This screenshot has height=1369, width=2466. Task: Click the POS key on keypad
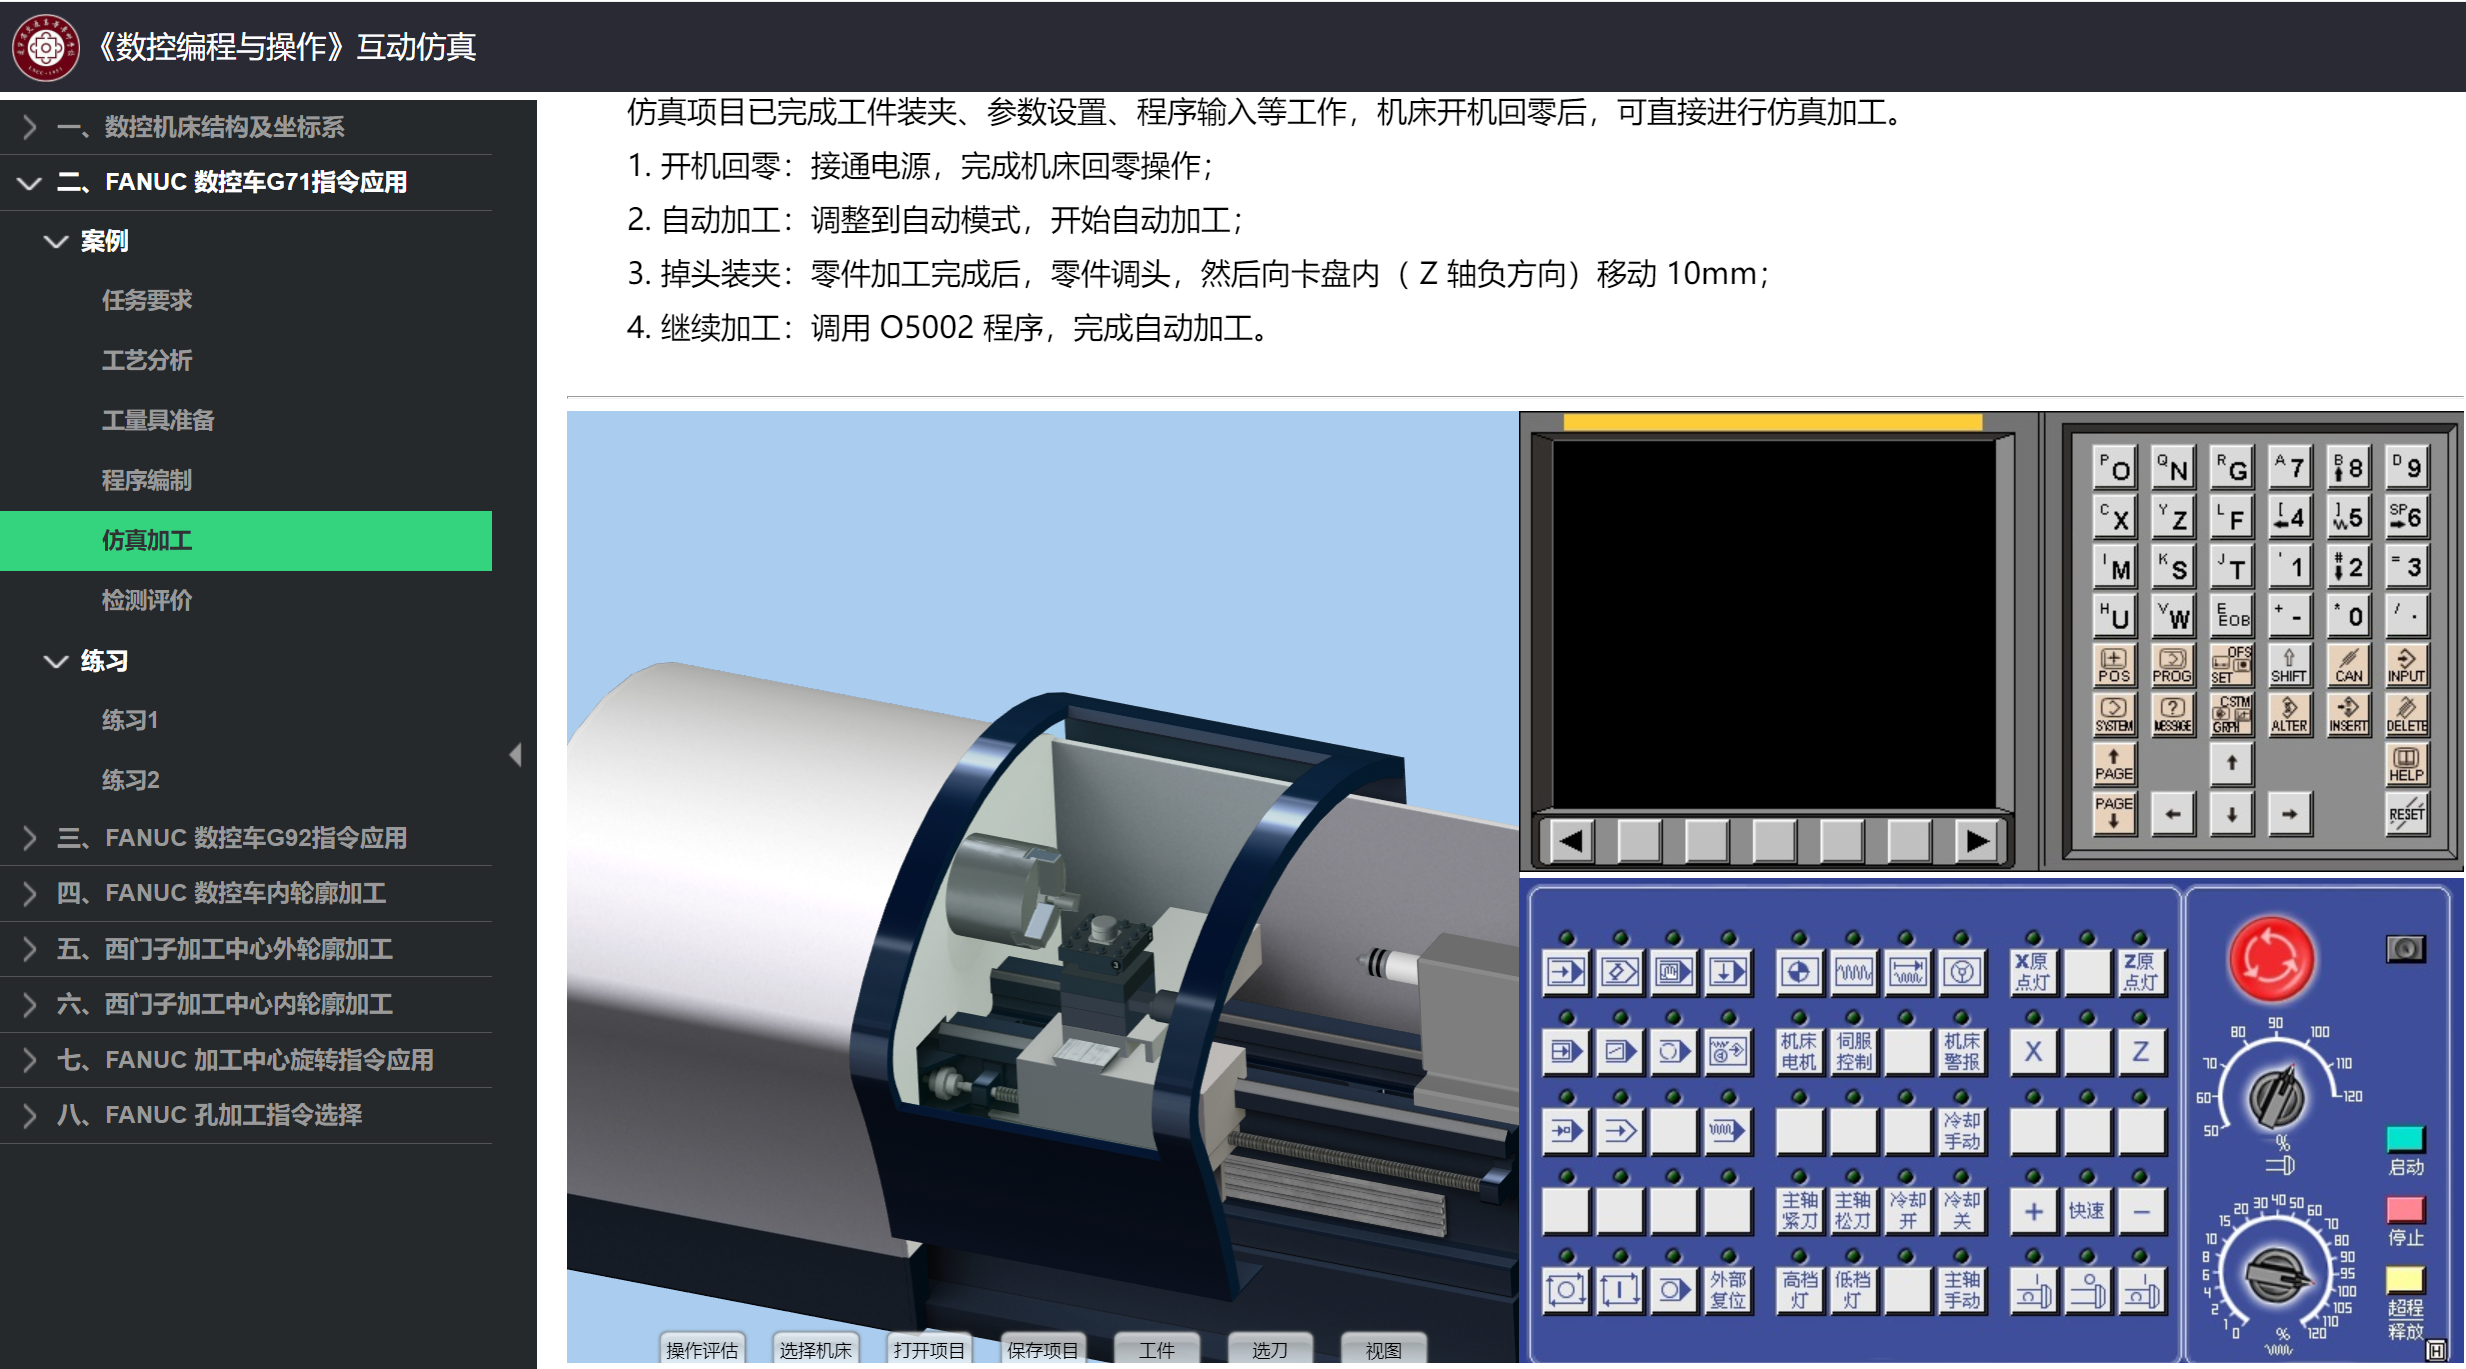(x=2113, y=665)
